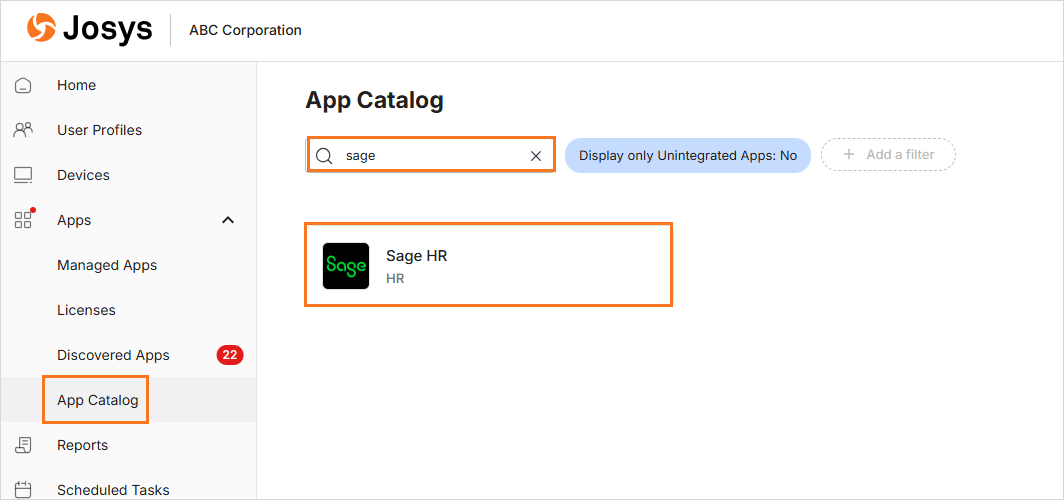Collapse the Apps menu chevron
The height and width of the screenshot is (500, 1064).
pyautogui.click(x=229, y=220)
